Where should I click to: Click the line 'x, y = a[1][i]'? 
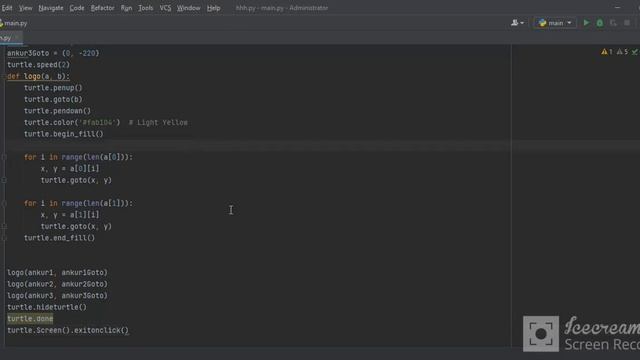[70, 215]
